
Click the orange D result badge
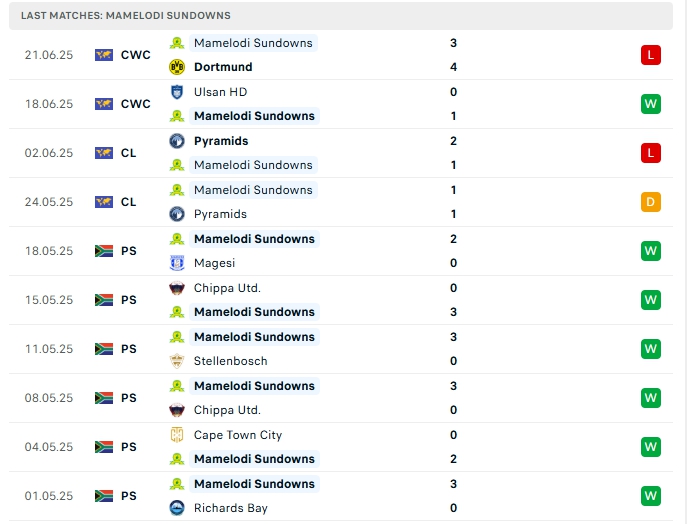pos(651,202)
